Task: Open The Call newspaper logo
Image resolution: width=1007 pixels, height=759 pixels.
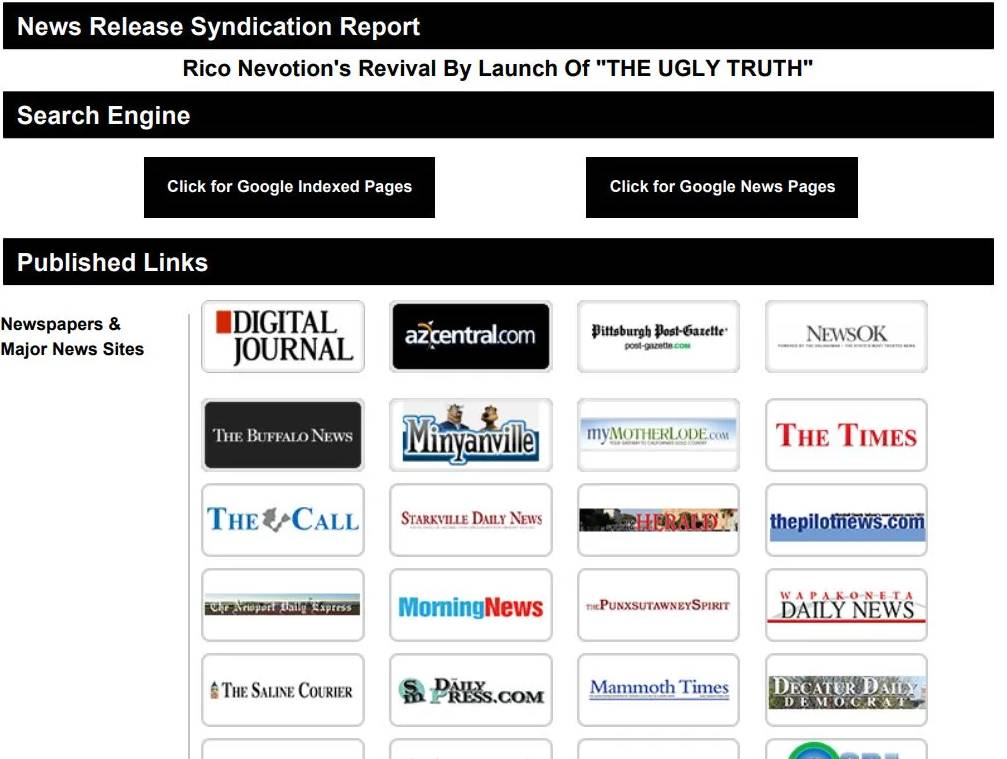Action: coord(283,520)
